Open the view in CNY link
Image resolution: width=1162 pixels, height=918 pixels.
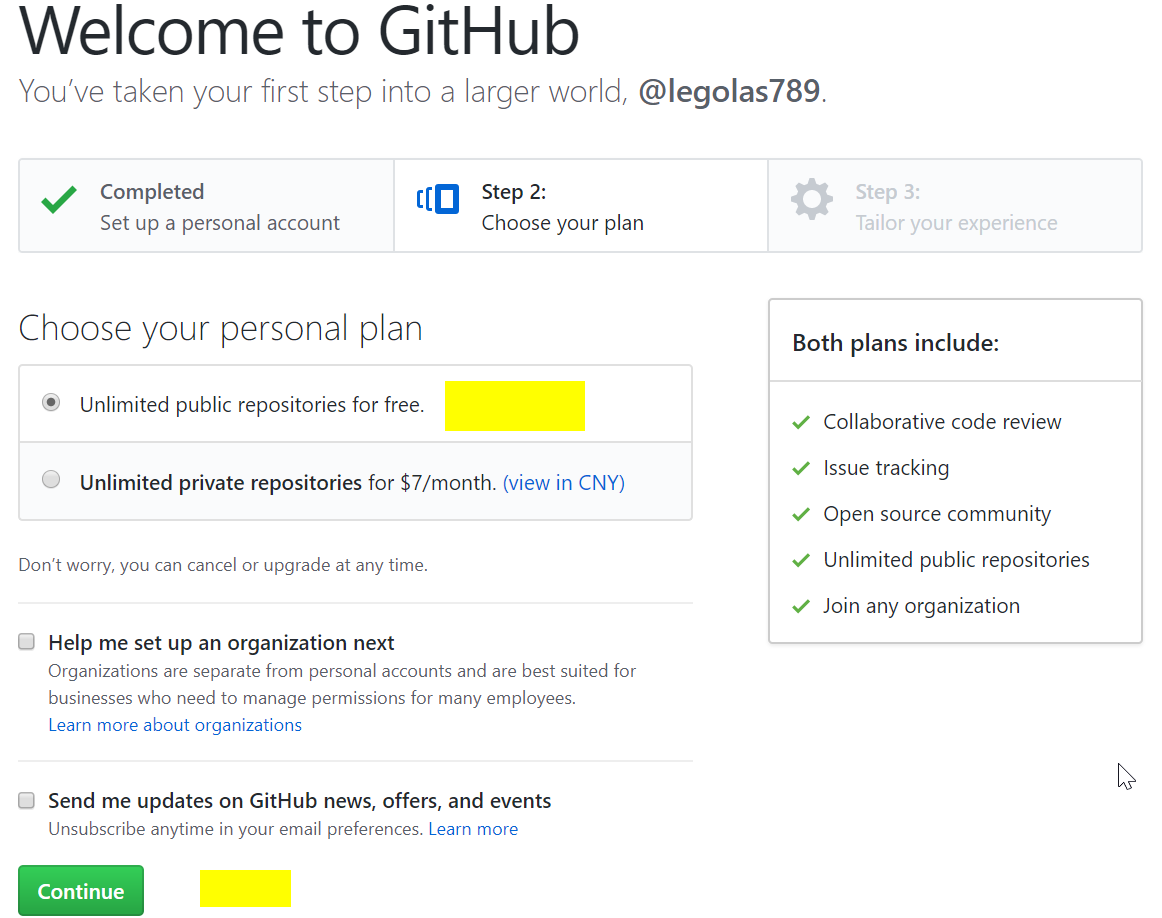click(x=564, y=483)
